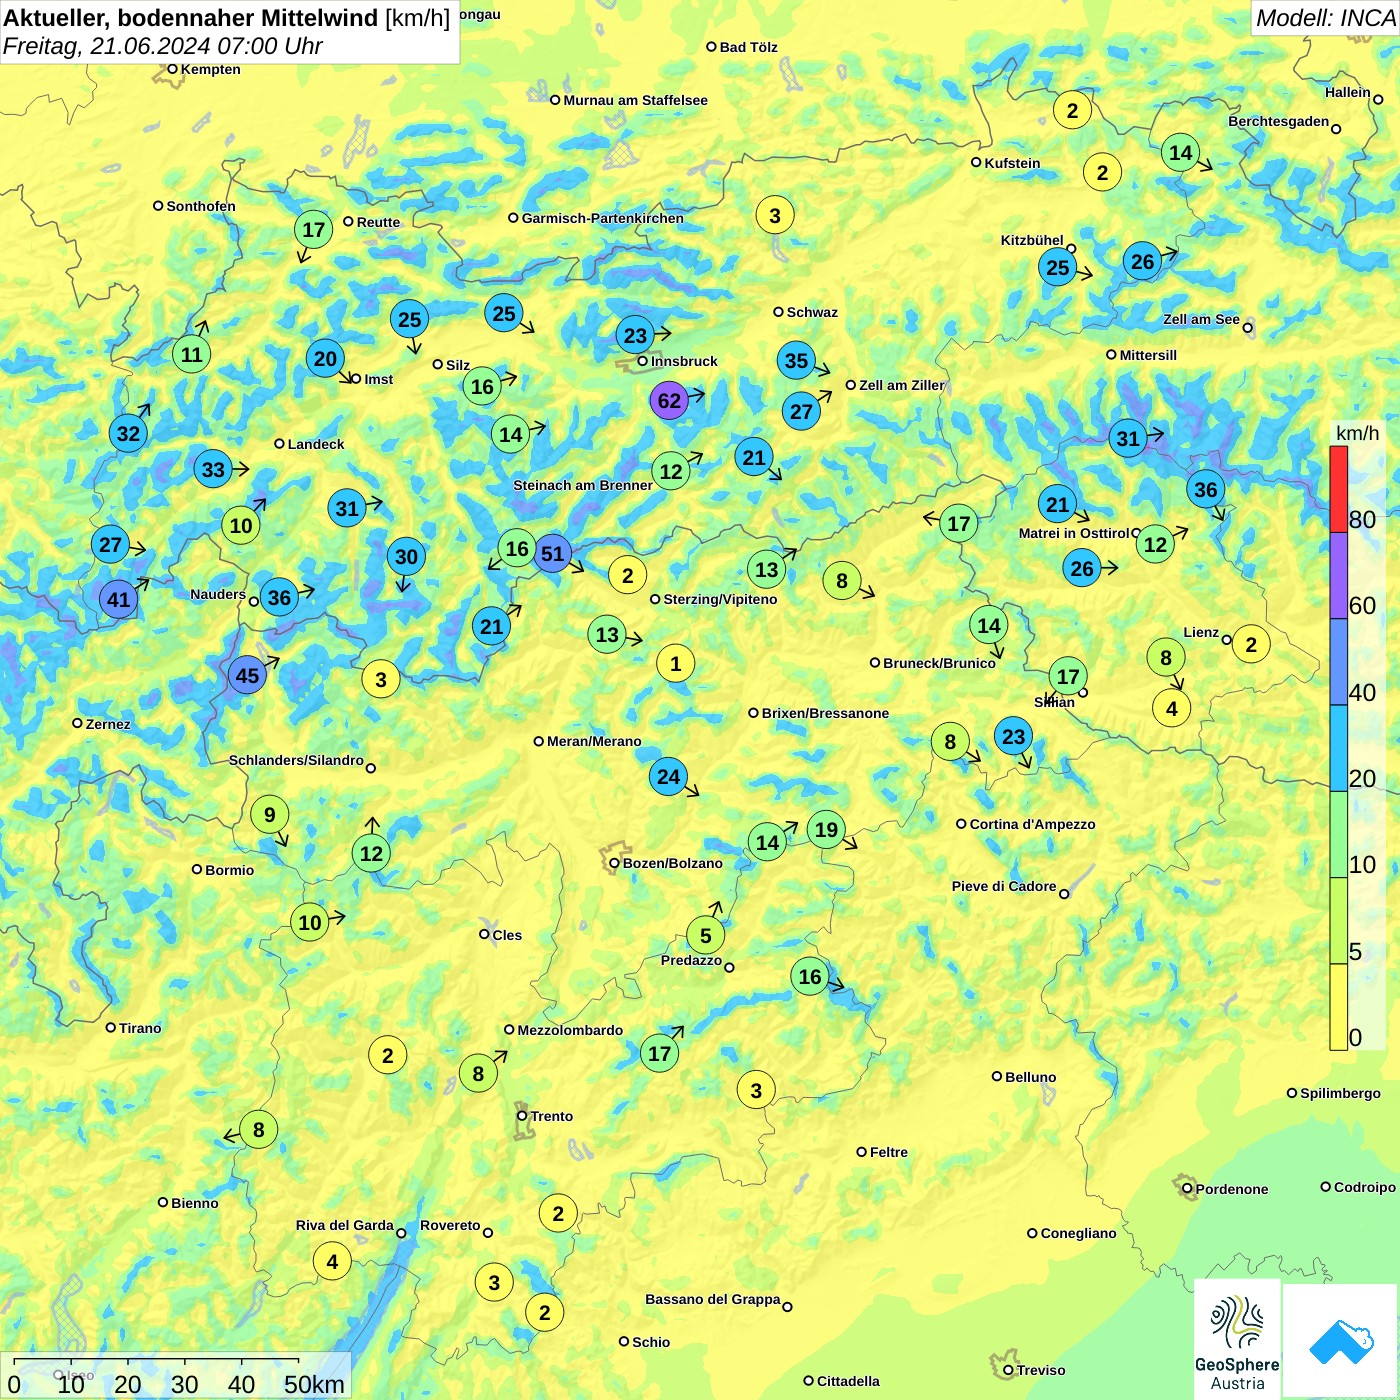
Task: Click the Matrei in Osttirol label
Action: (1074, 533)
